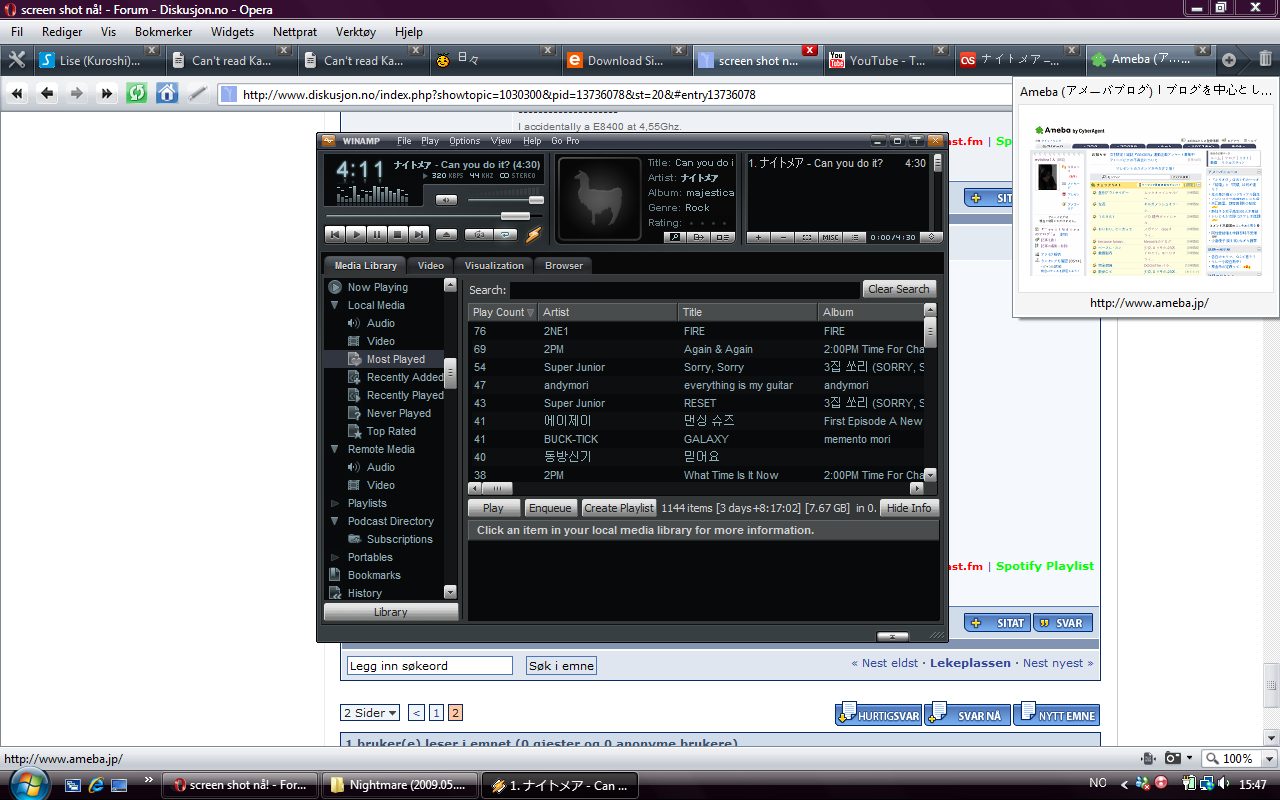Open Subscriptions under Podcast Directory
Viewport: 1280px width, 800px height.
click(400, 539)
